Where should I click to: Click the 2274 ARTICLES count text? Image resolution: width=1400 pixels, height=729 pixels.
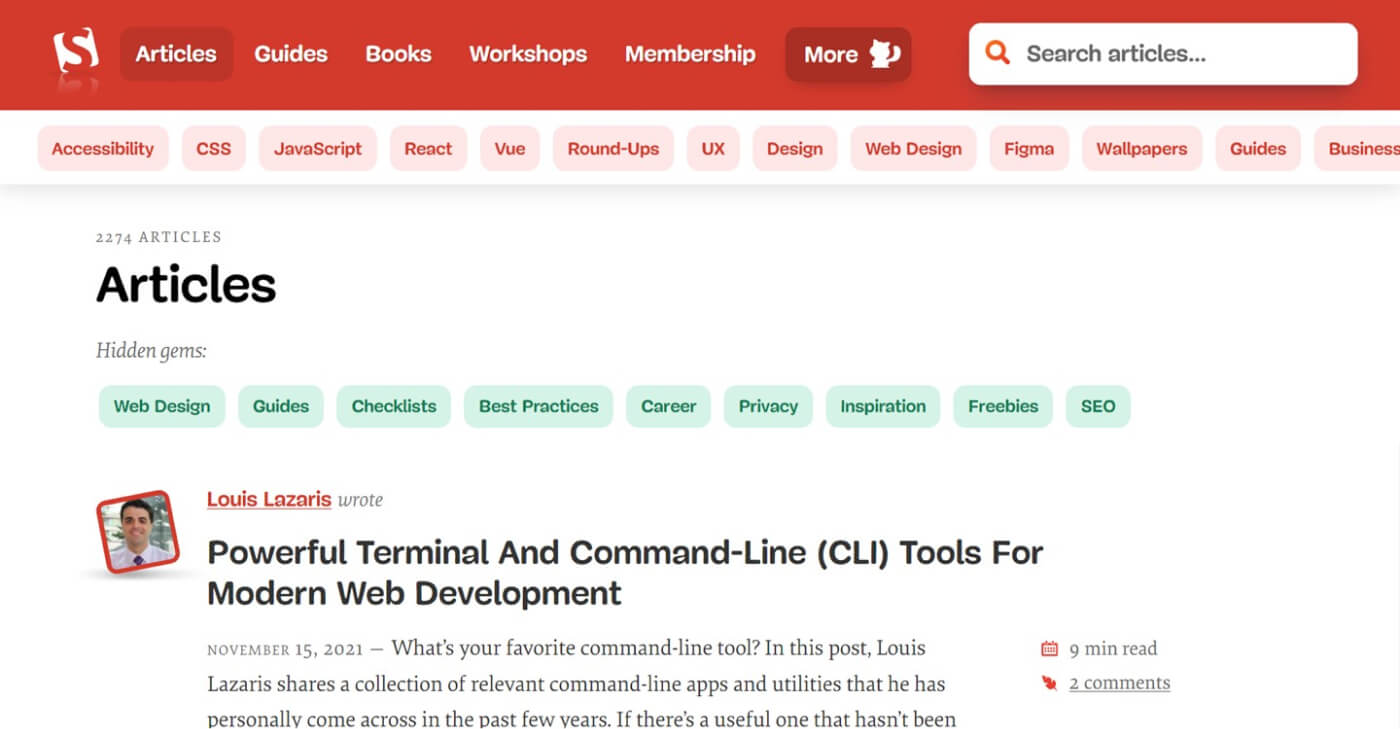pos(159,237)
